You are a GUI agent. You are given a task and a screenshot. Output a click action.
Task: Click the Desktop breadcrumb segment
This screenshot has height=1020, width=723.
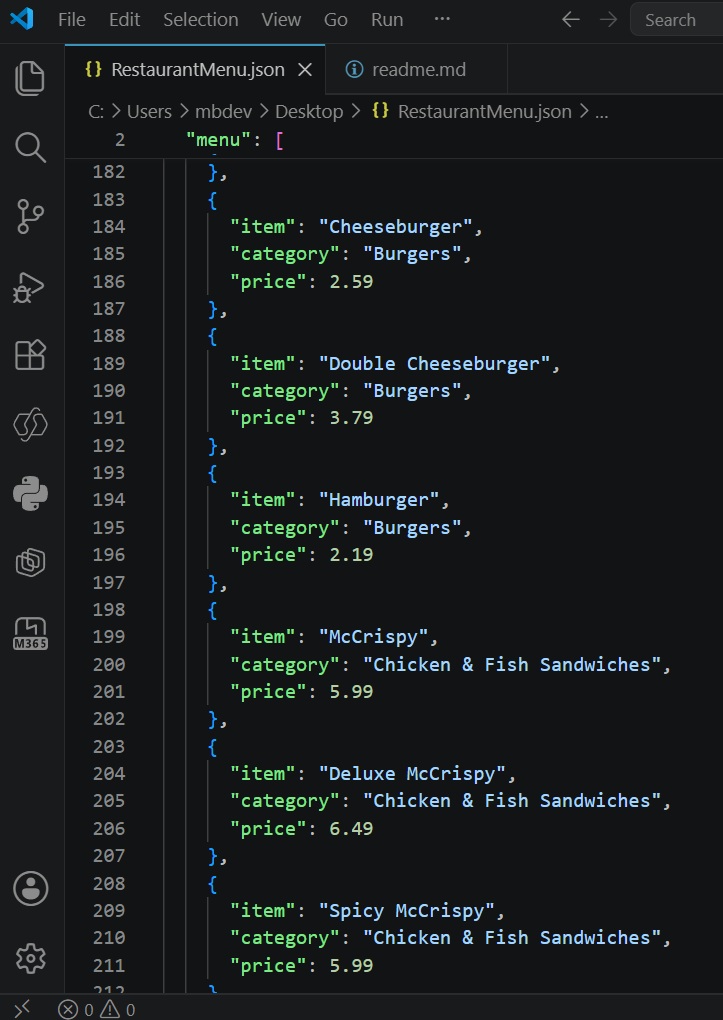(309, 111)
